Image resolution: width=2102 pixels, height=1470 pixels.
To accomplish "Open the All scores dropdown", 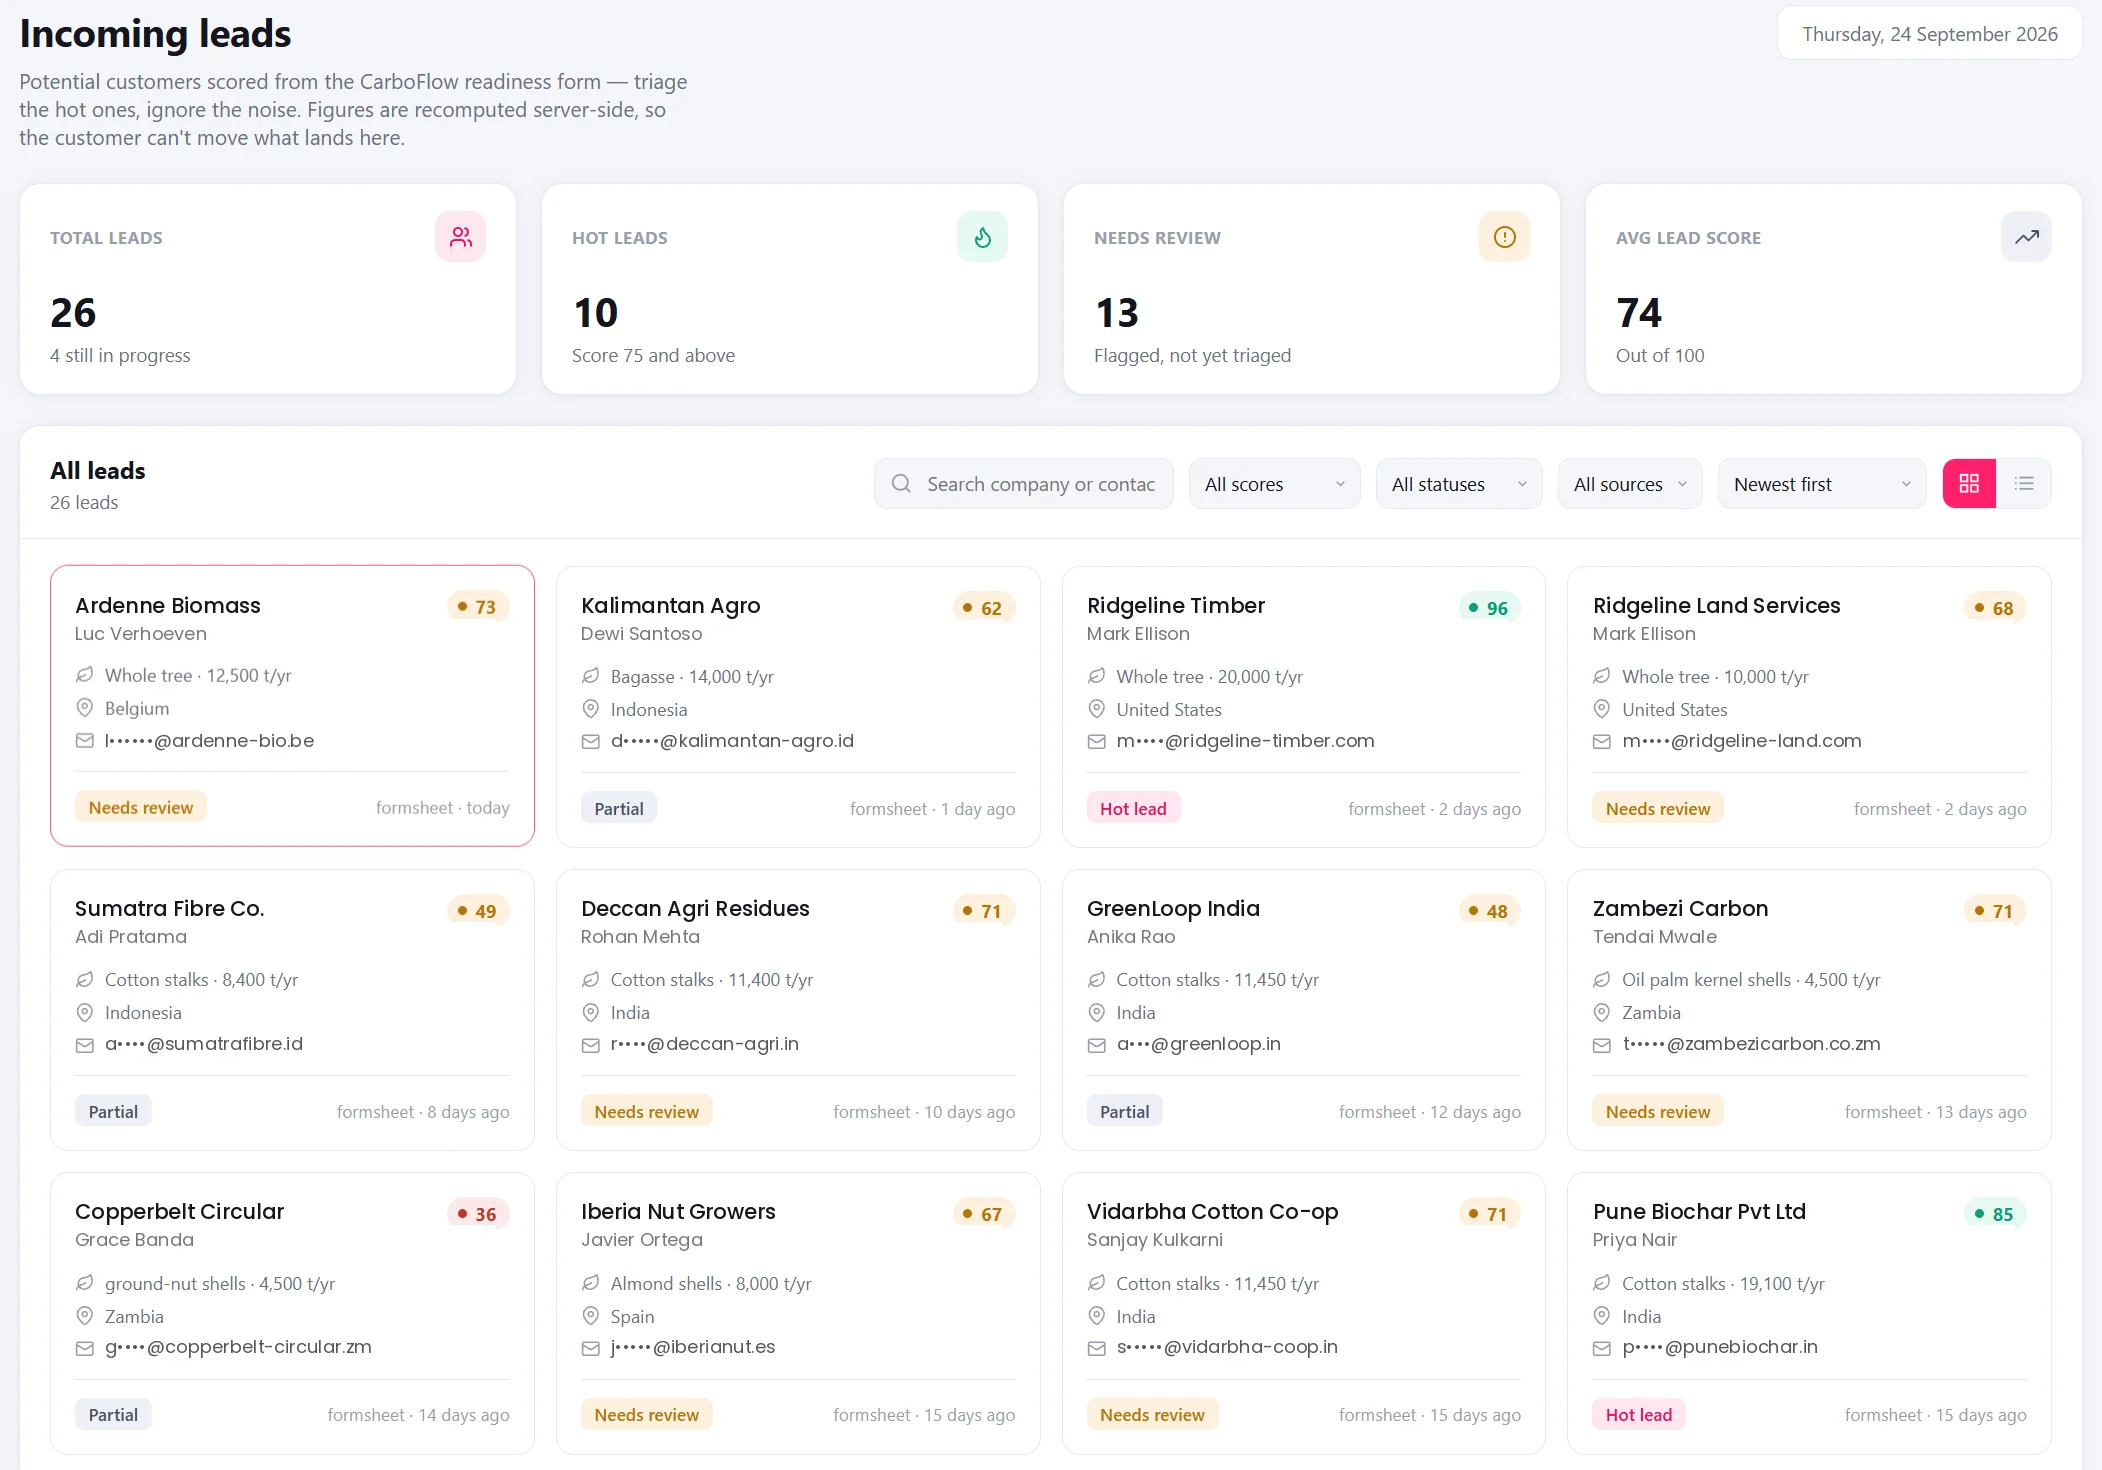I will pyautogui.click(x=1274, y=484).
